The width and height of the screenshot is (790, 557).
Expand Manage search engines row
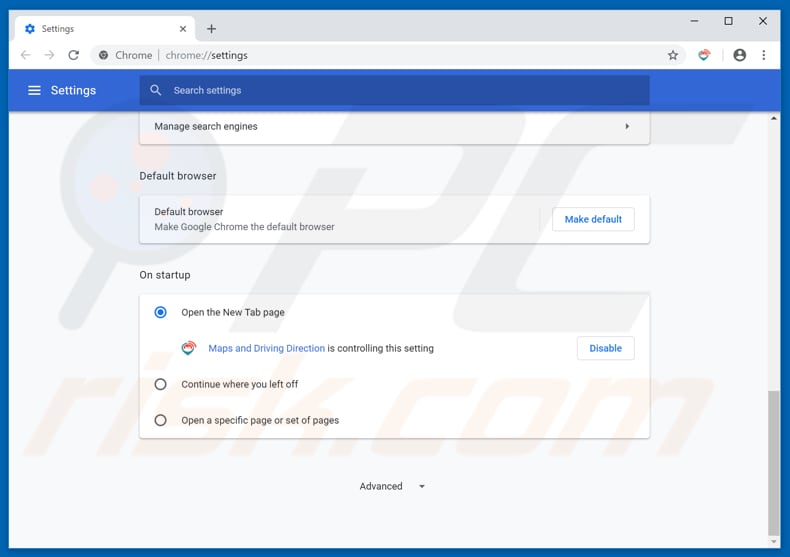(394, 126)
